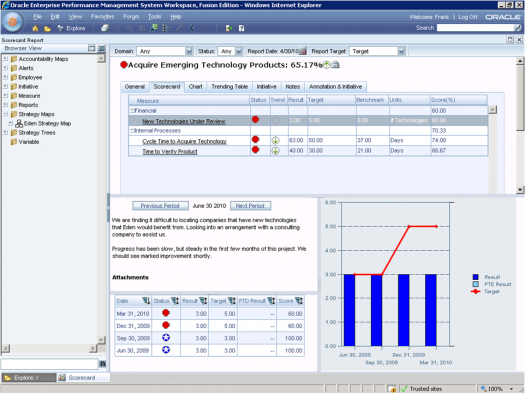This screenshot has height=394, width=525.
Task: Click the blue Result legend swatch
Action: click(x=475, y=277)
